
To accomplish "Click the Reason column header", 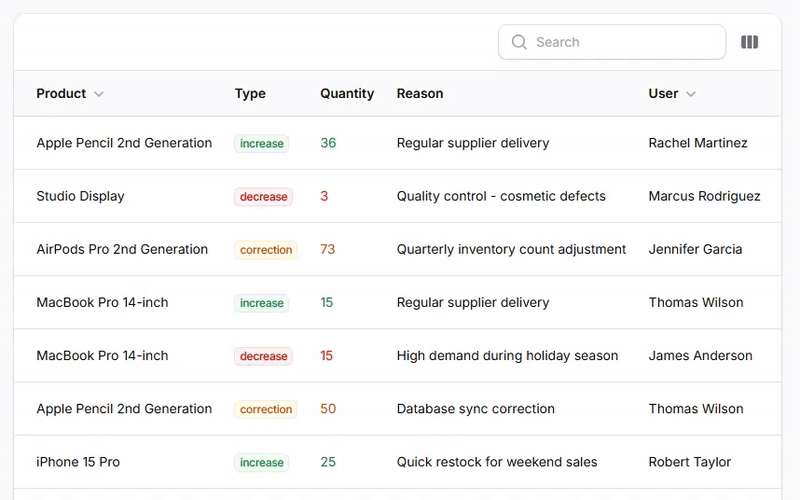I will tap(420, 93).
